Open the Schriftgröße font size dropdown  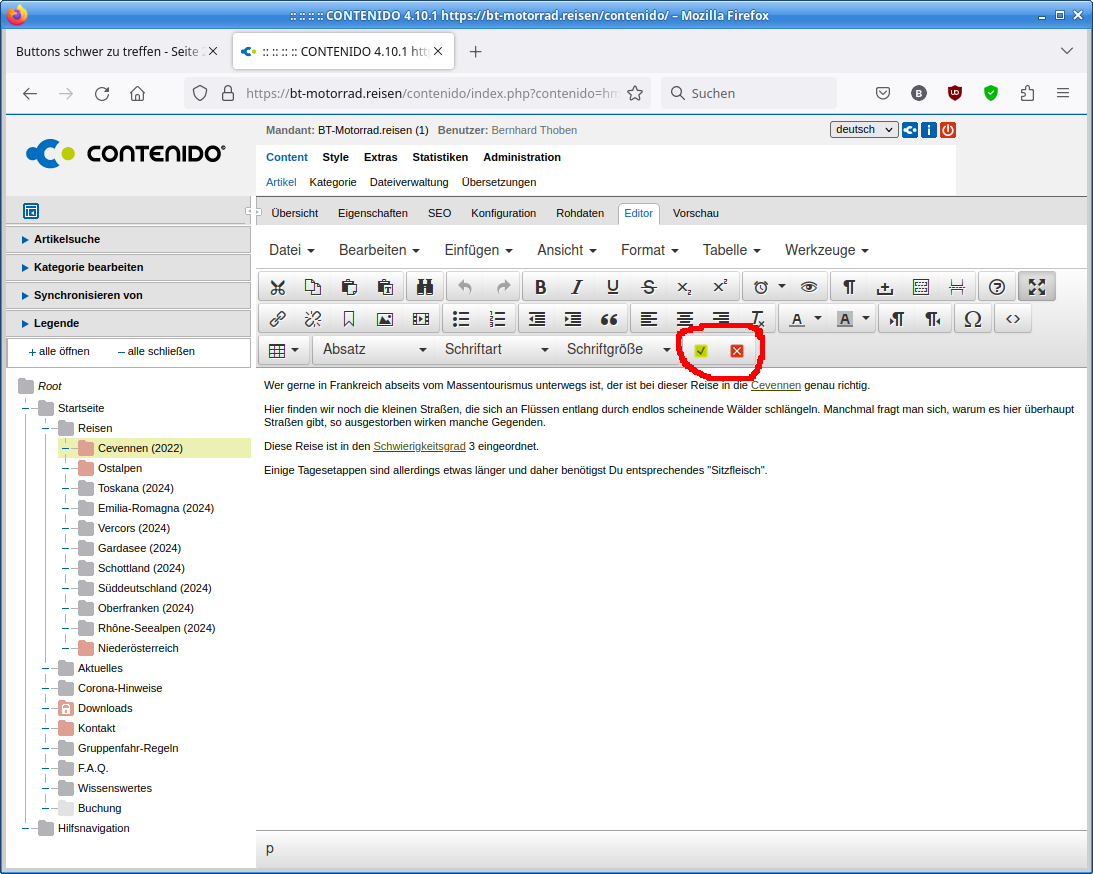click(618, 350)
